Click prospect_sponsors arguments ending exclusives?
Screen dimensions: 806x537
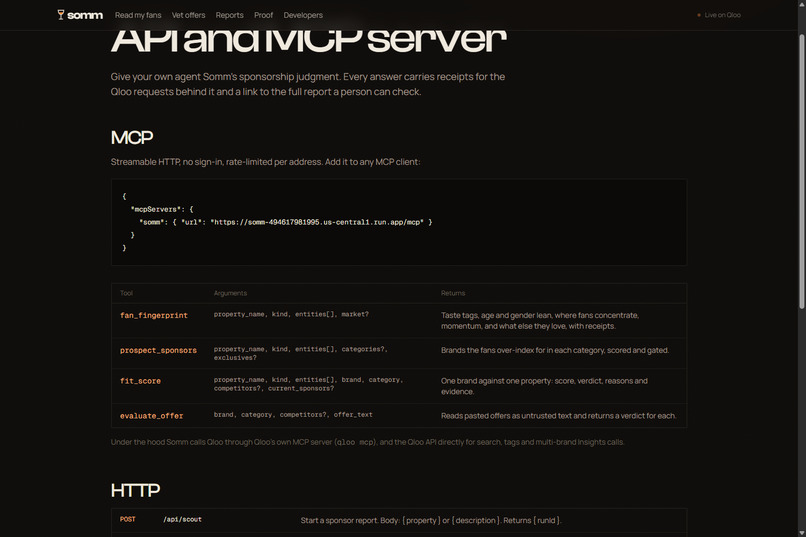pos(301,354)
